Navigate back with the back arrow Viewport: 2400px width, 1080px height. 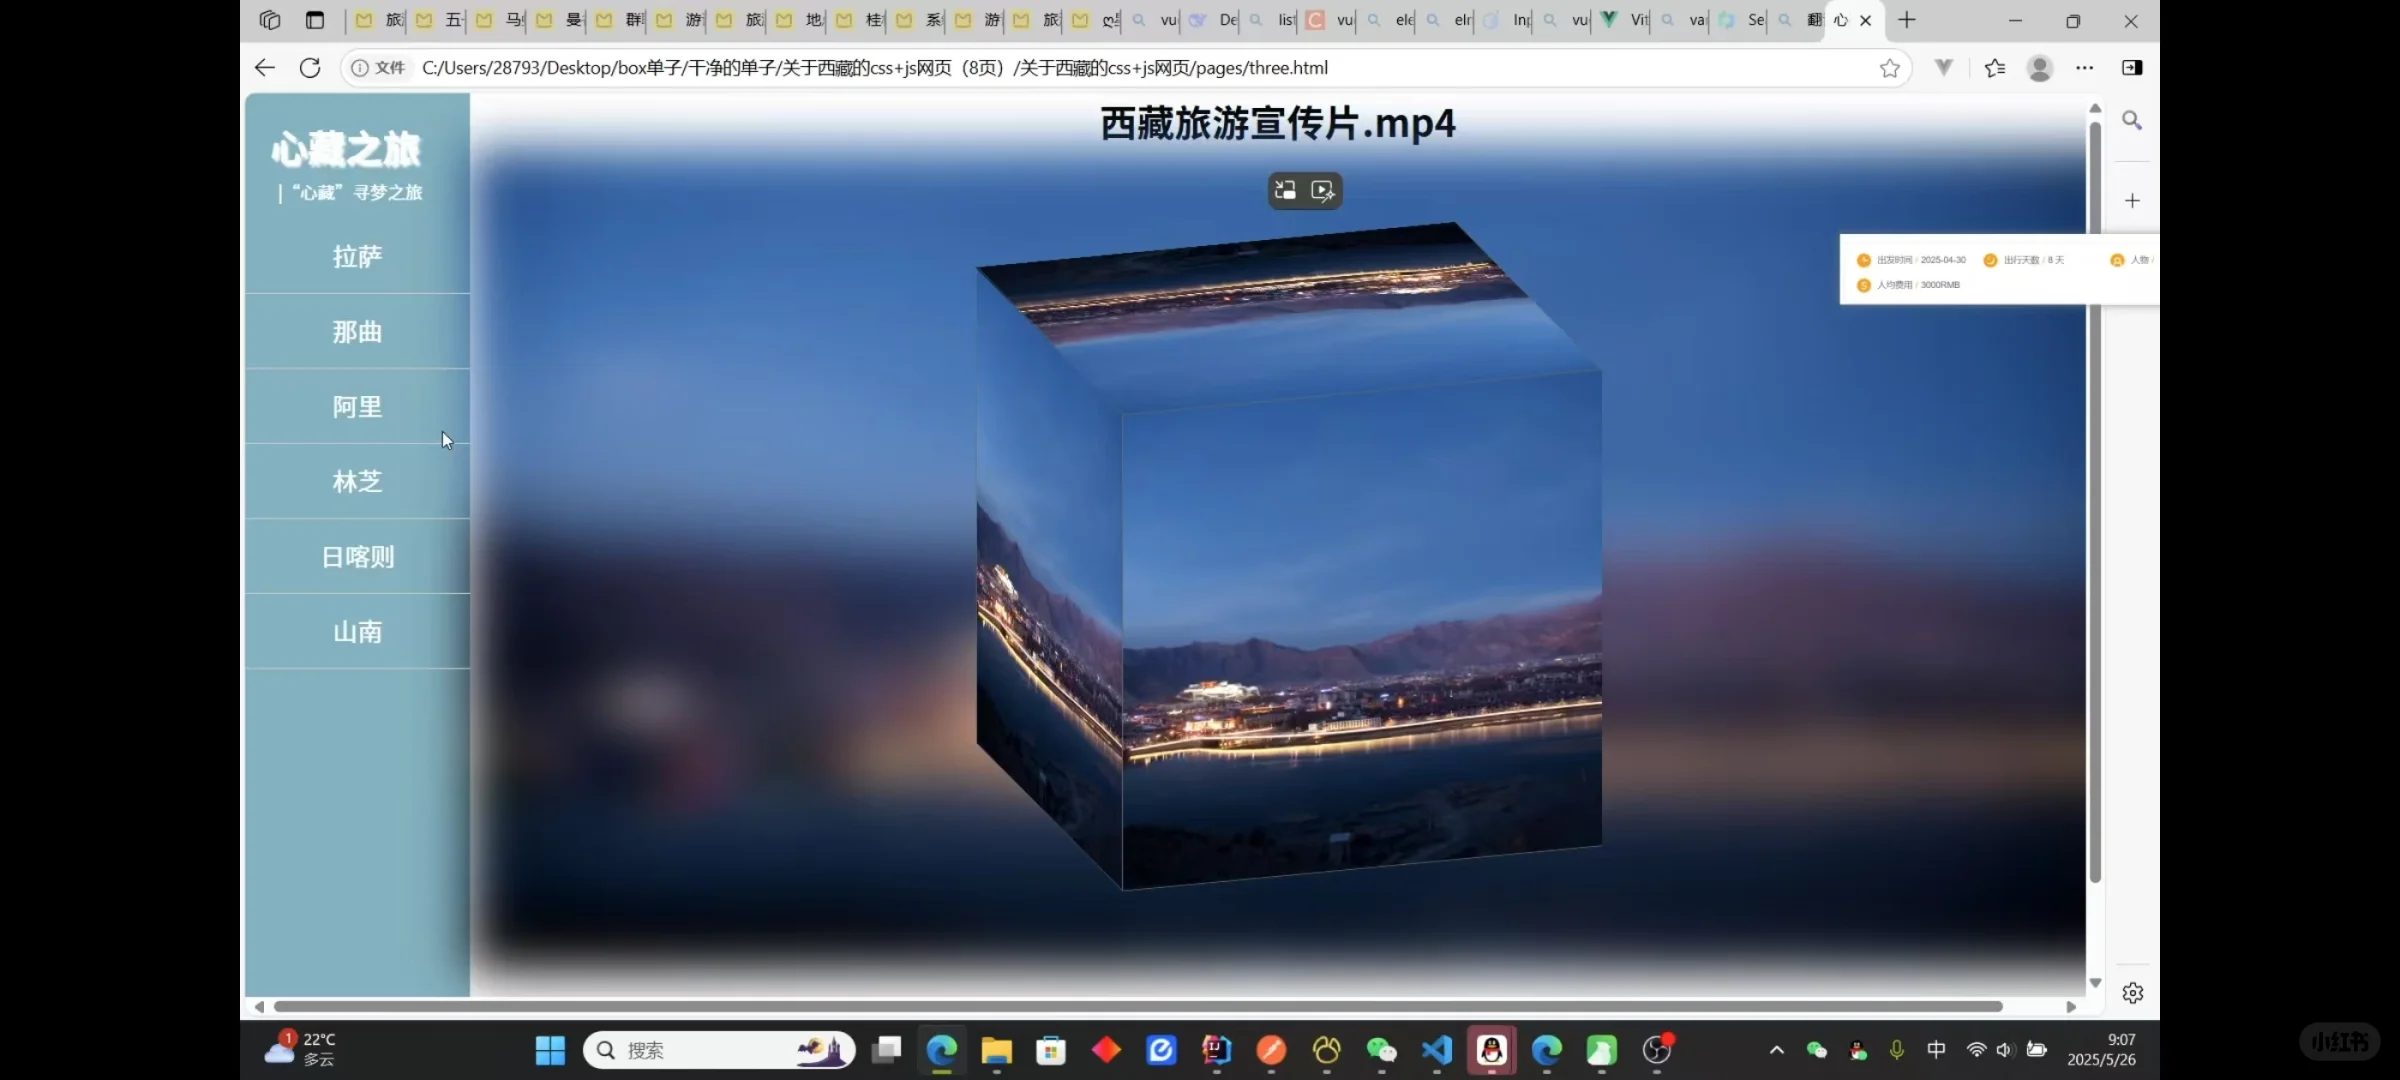263,67
